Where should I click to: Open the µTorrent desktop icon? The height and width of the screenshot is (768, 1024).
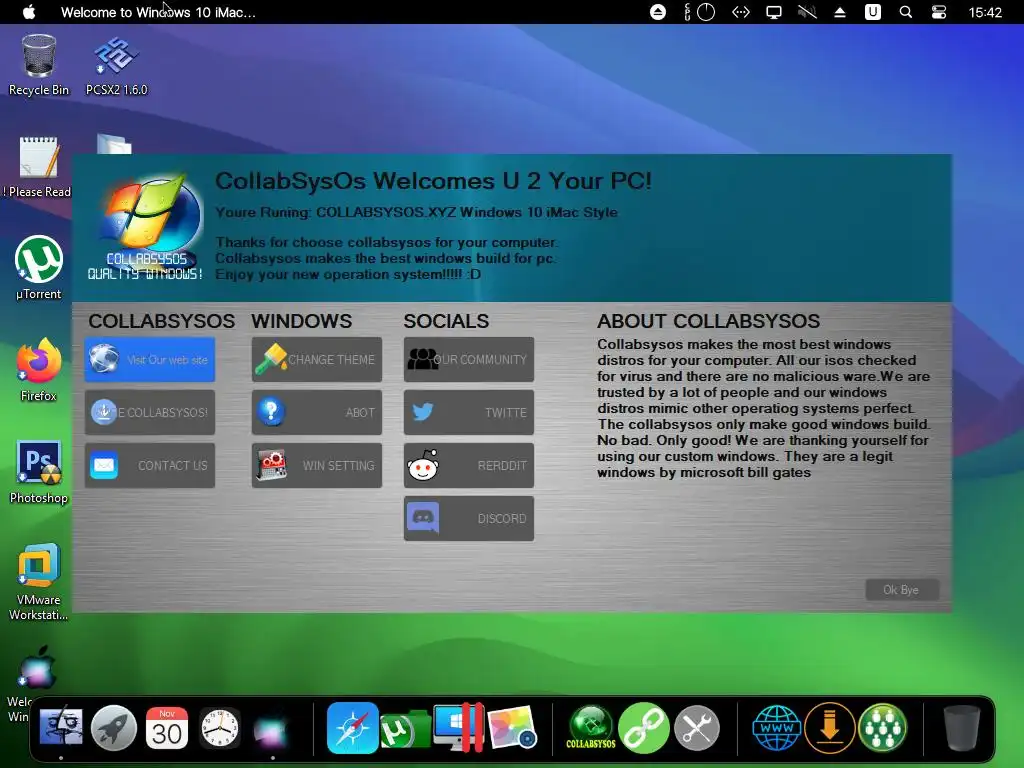(39, 268)
